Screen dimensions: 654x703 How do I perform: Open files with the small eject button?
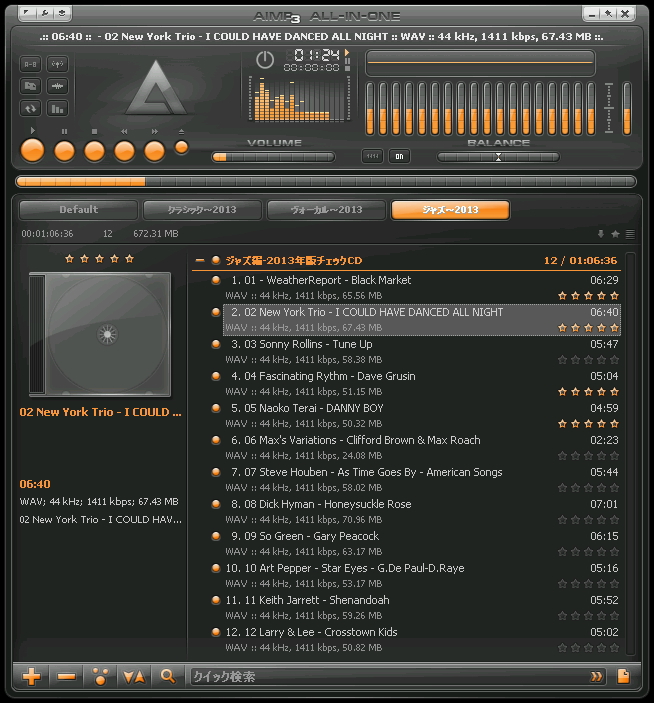(x=182, y=147)
